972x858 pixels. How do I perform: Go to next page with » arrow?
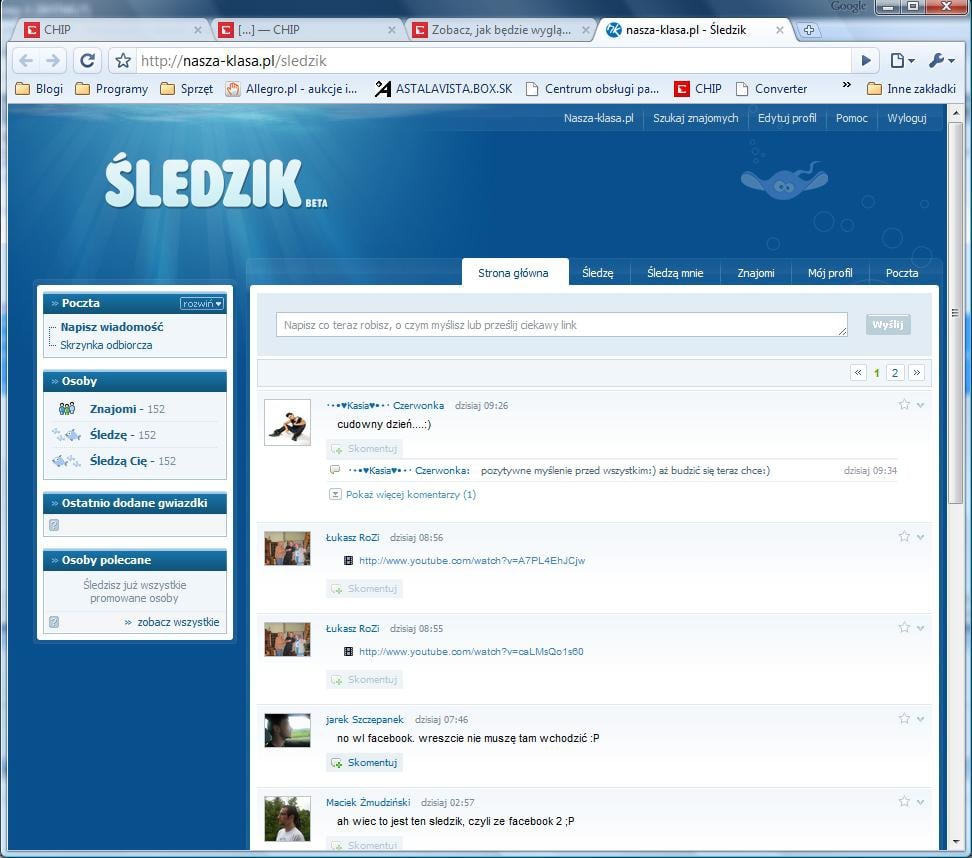pyautogui.click(x=916, y=373)
